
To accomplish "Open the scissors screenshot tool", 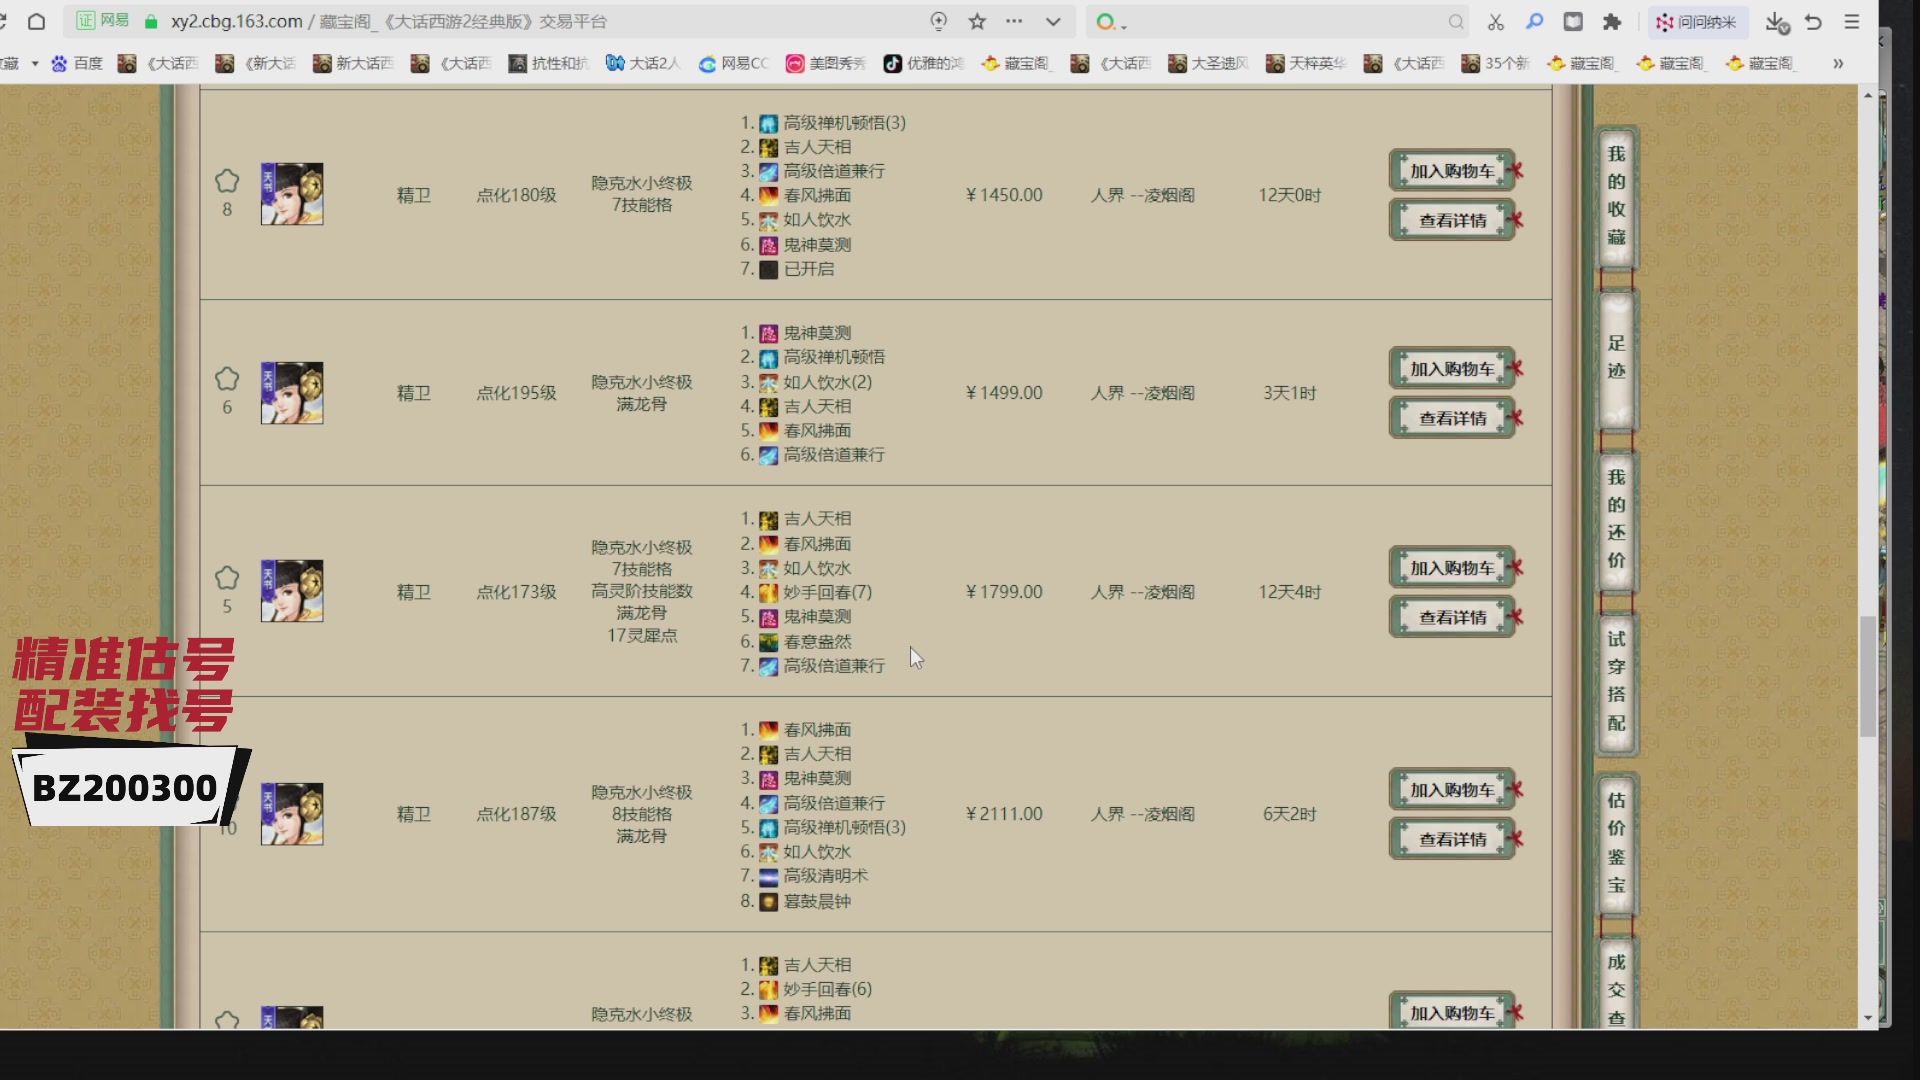I will coord(1495,22).
